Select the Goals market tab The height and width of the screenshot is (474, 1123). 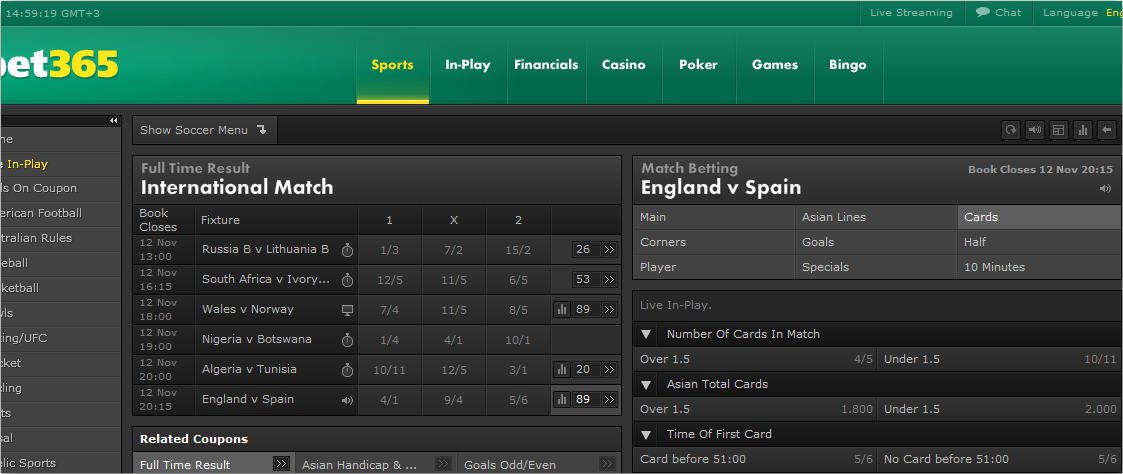876,242
